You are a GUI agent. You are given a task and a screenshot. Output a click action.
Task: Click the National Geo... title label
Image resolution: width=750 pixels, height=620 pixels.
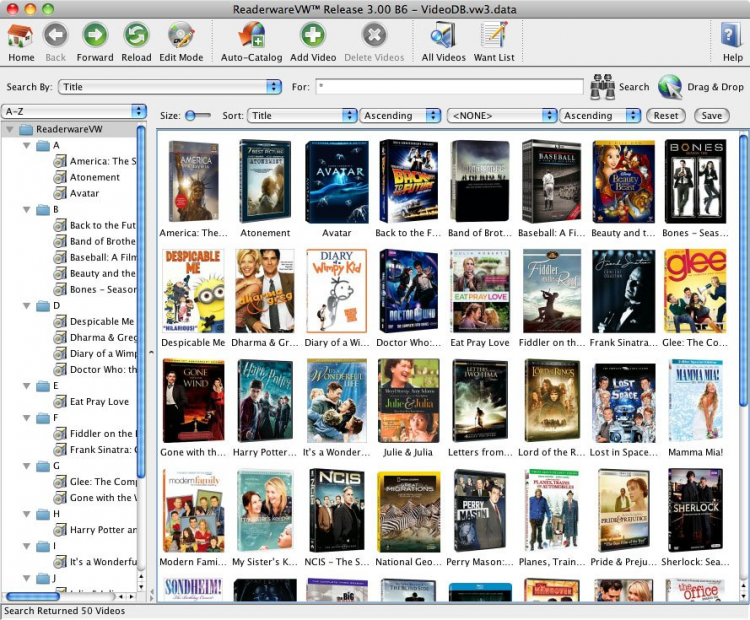pyautogui.click(x=408, y=562)
